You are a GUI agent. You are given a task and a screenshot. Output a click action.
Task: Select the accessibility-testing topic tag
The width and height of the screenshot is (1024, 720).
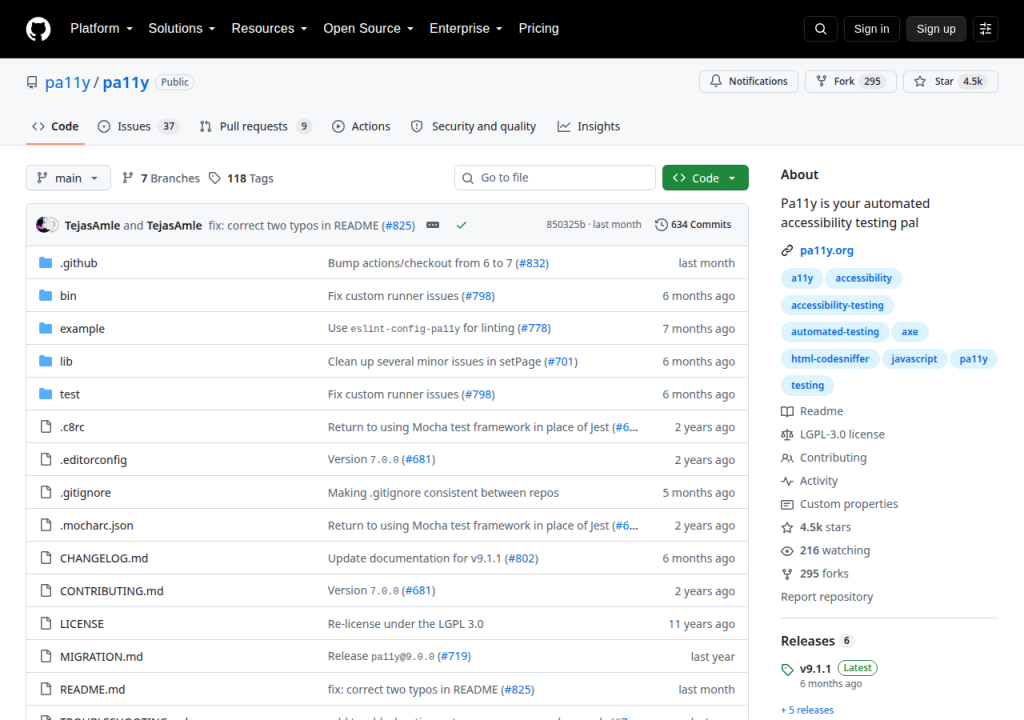(x=837, y=305)
